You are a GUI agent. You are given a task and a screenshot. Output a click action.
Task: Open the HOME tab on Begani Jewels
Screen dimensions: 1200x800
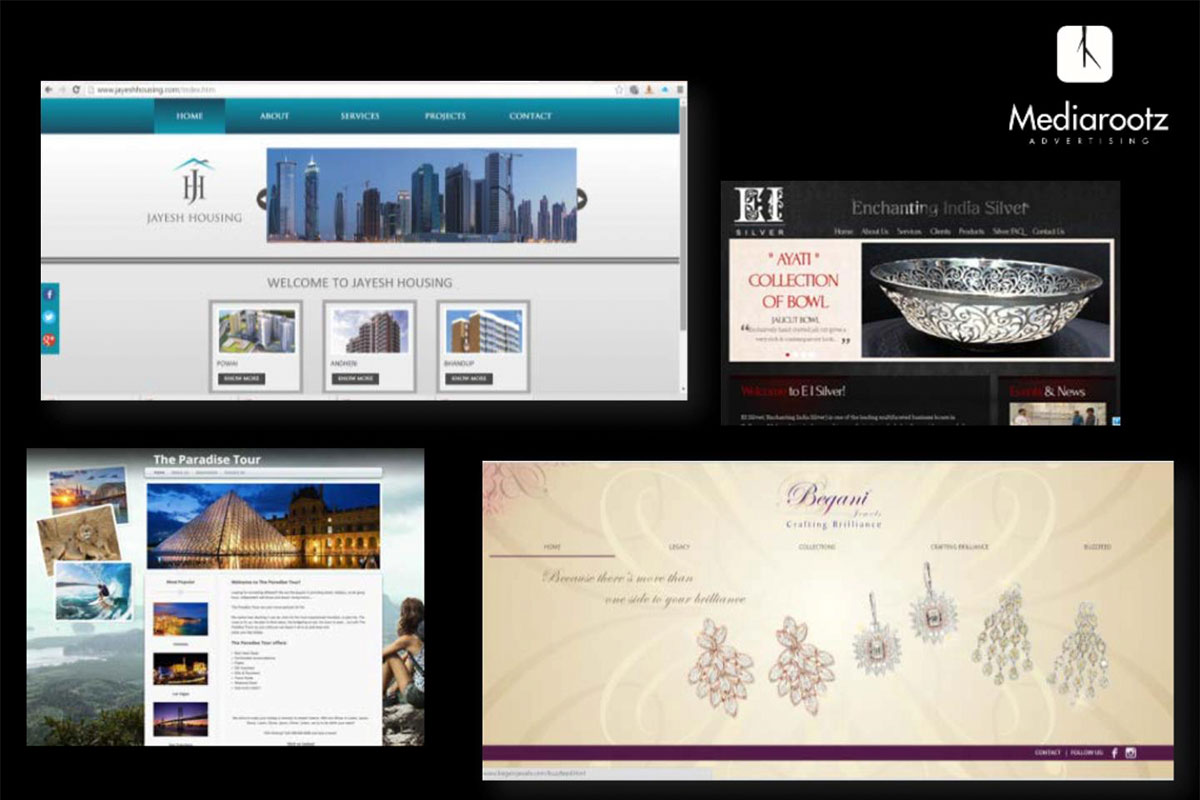(552, 547)
